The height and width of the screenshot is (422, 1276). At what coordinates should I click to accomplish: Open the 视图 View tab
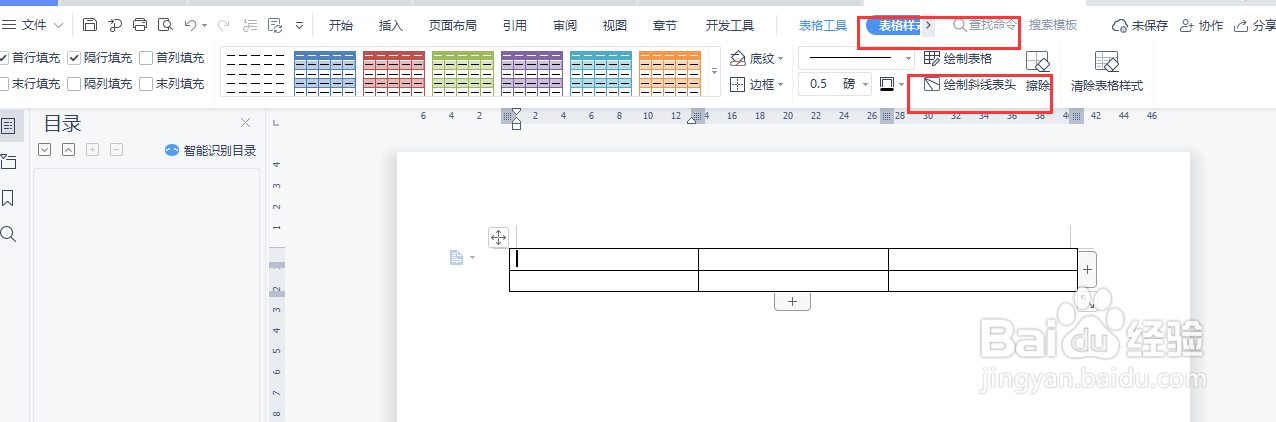click(615, 25)
